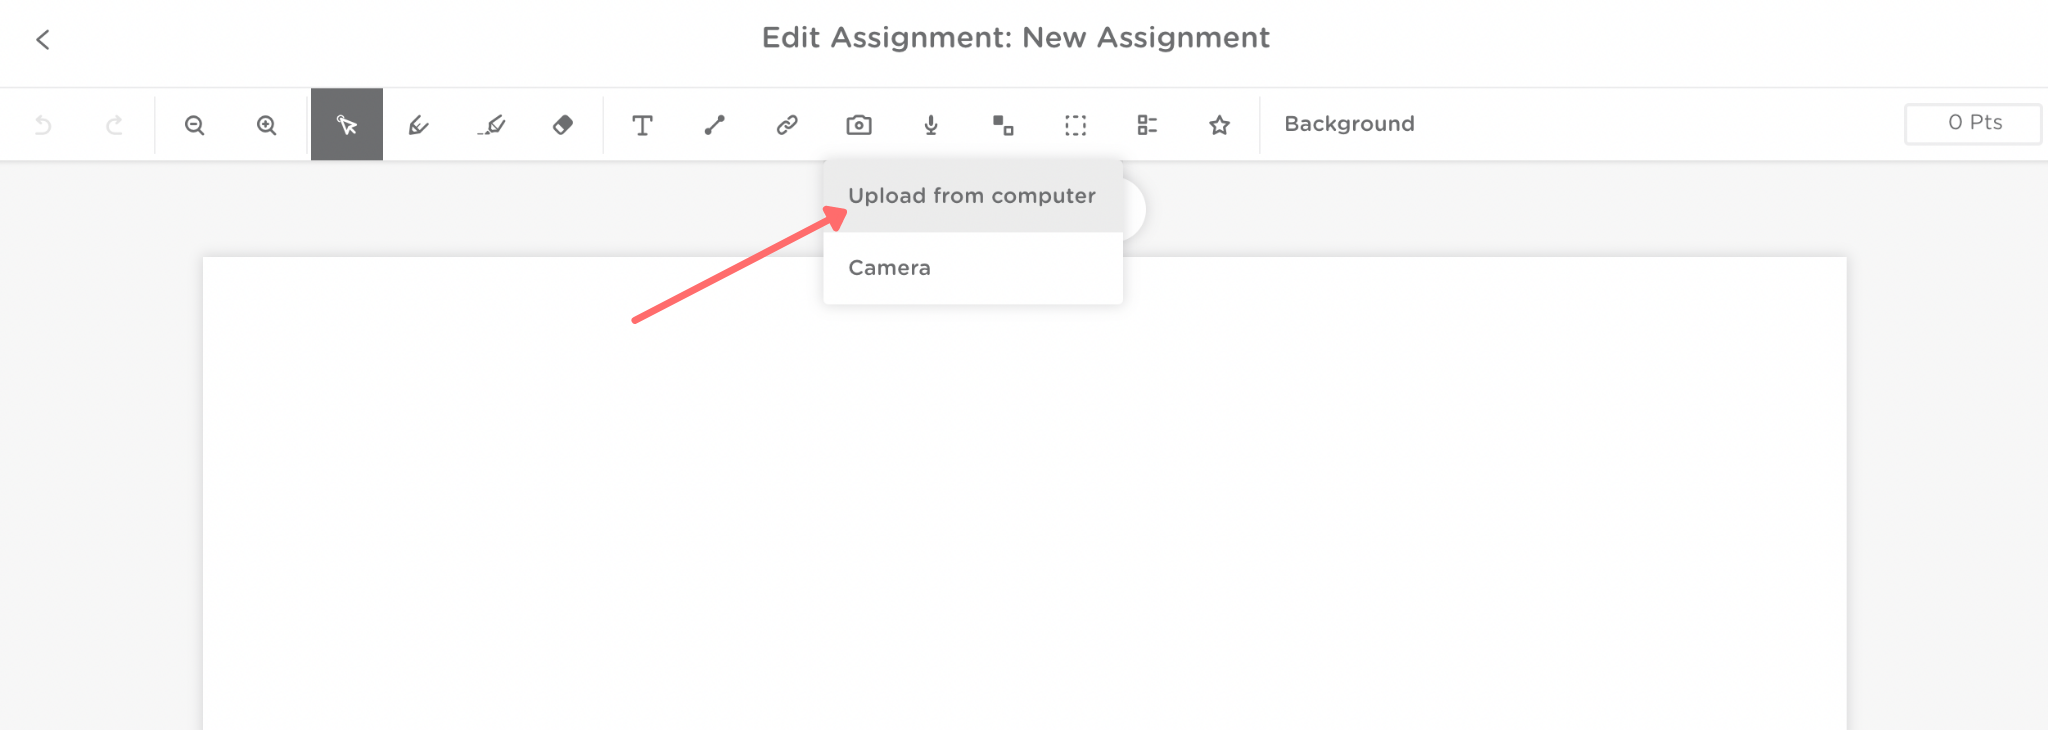Choose the Text tool

tap(642, 125)
